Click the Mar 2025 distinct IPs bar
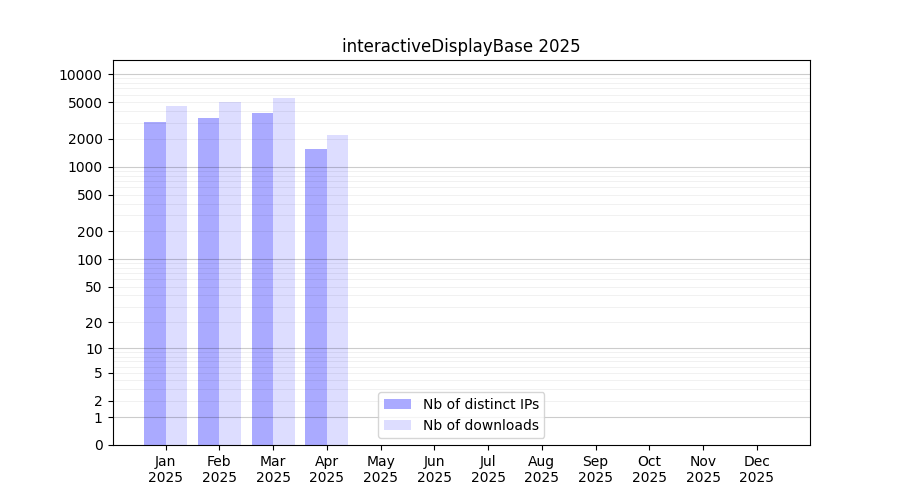 (x=262, y=279)
